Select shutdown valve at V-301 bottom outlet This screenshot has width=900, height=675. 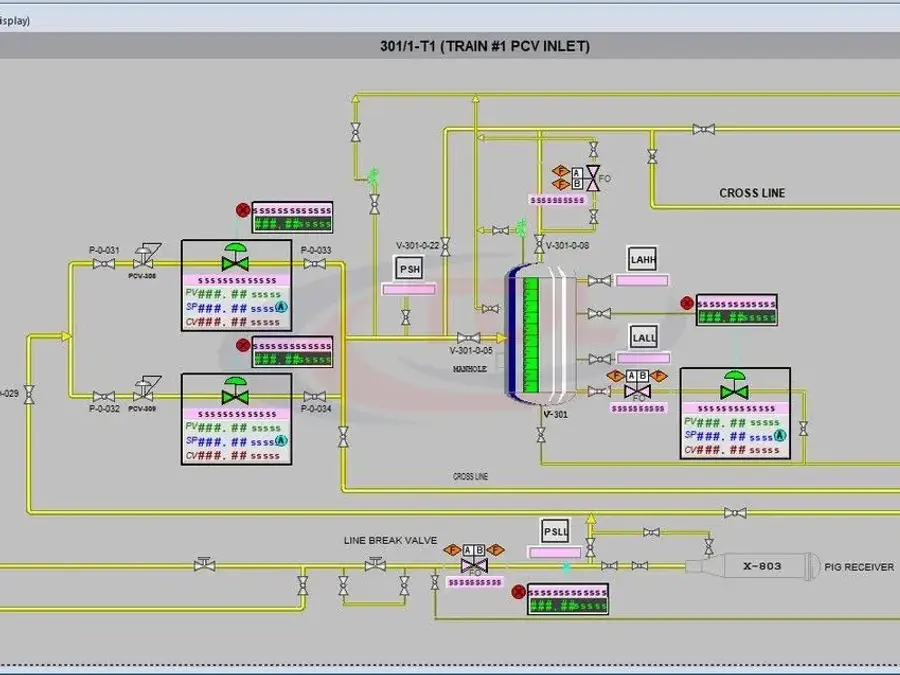(x=637, y=391)
